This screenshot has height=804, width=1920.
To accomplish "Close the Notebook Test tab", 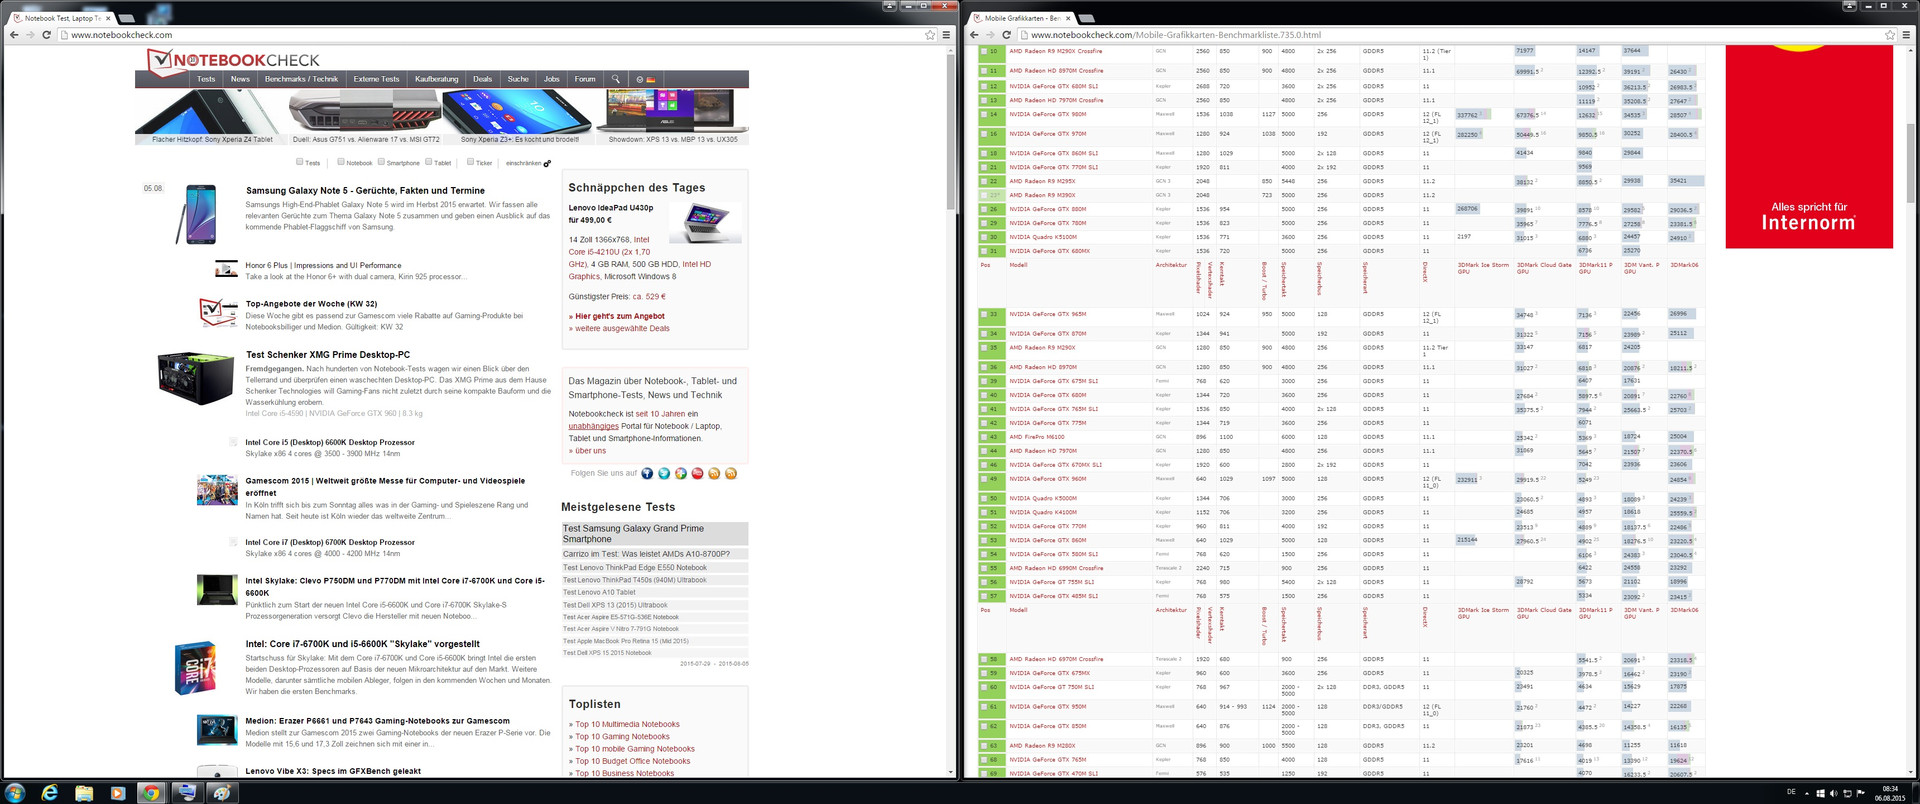I will coord(108,18).
